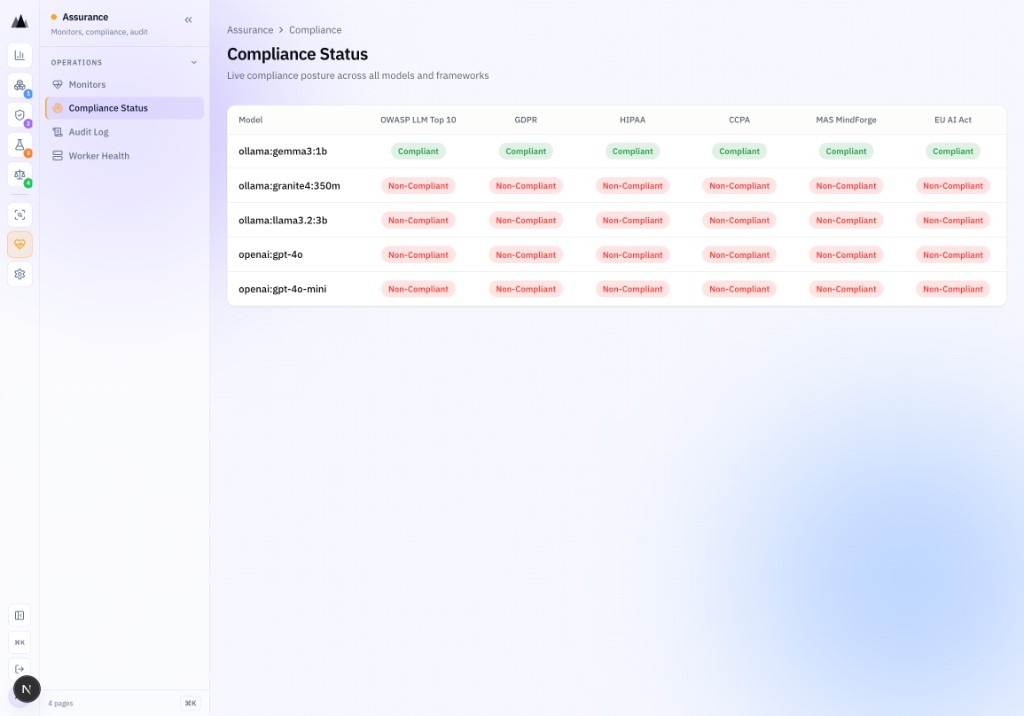Click gemma3:1b MAS MindForge Compliant badge

846,151
